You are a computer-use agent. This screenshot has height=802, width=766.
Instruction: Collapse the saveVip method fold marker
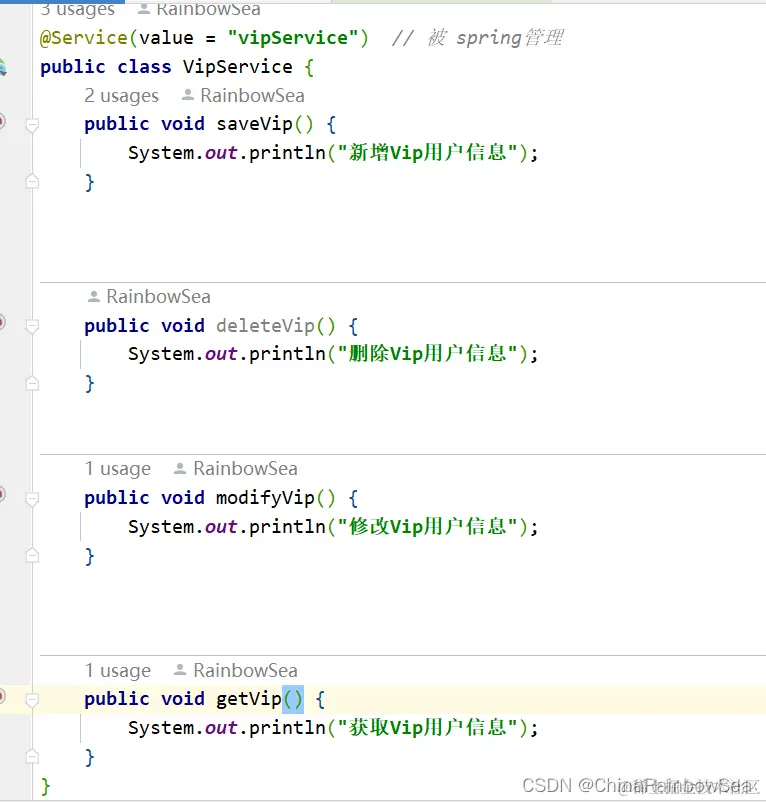point(32,124)
